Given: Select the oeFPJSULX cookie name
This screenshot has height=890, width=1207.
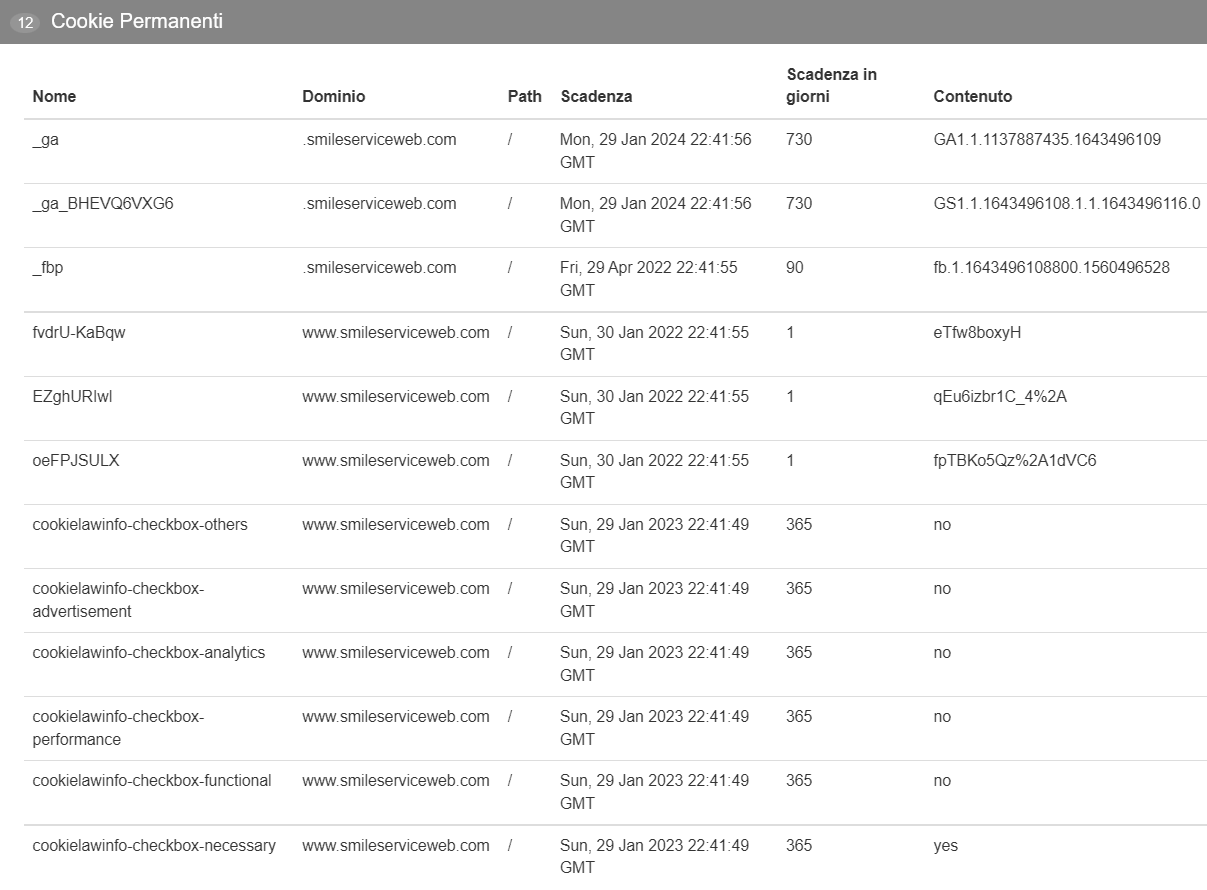Looking at the screenshot, I should [76, 460].
